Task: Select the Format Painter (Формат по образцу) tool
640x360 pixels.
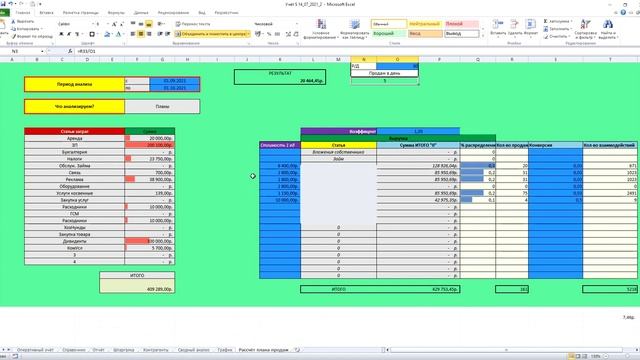Action: click(x=32, y=36)
